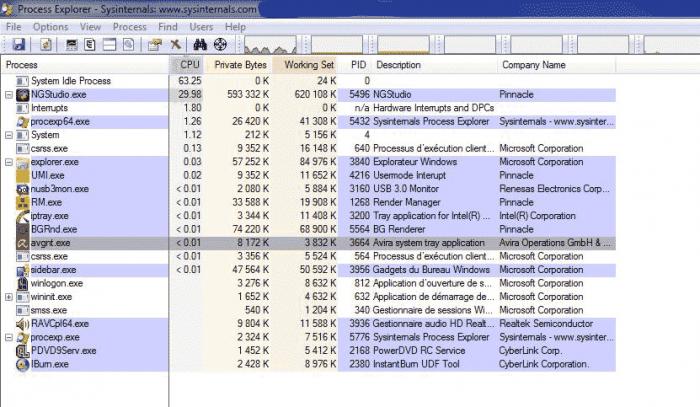Click the PDVD9Serv.exe process icon
Image resolution: width=700 pixels, height=407 pixels.
click(x=22, y=351)
